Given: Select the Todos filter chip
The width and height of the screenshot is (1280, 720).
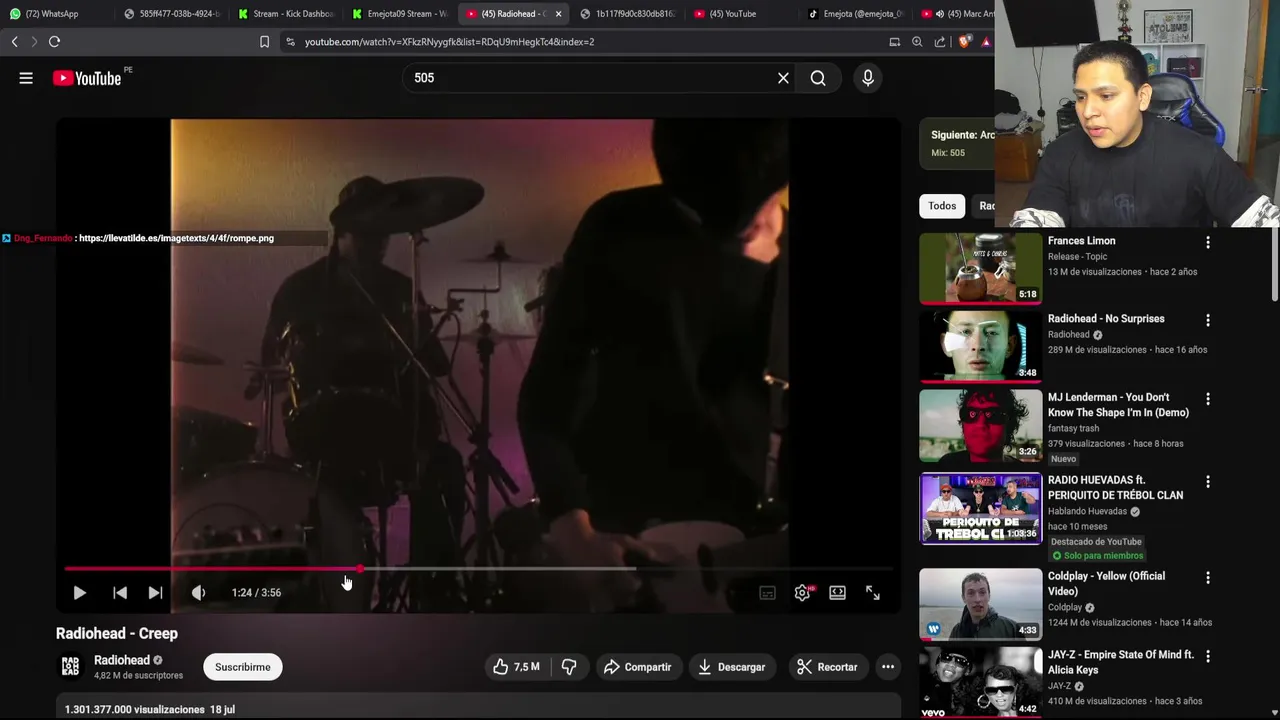Looking at the screenshot, I should pyautogui.click(x=942, y=206).
